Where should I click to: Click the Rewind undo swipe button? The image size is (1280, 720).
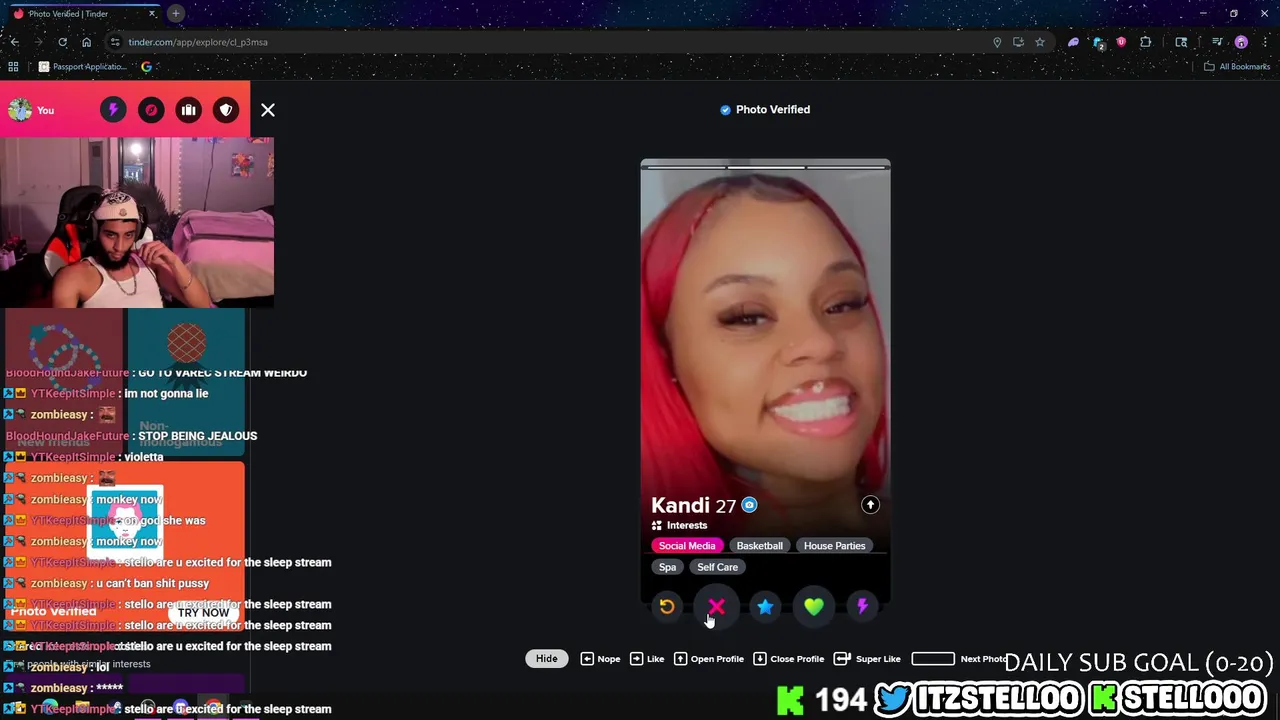[667, 606]
